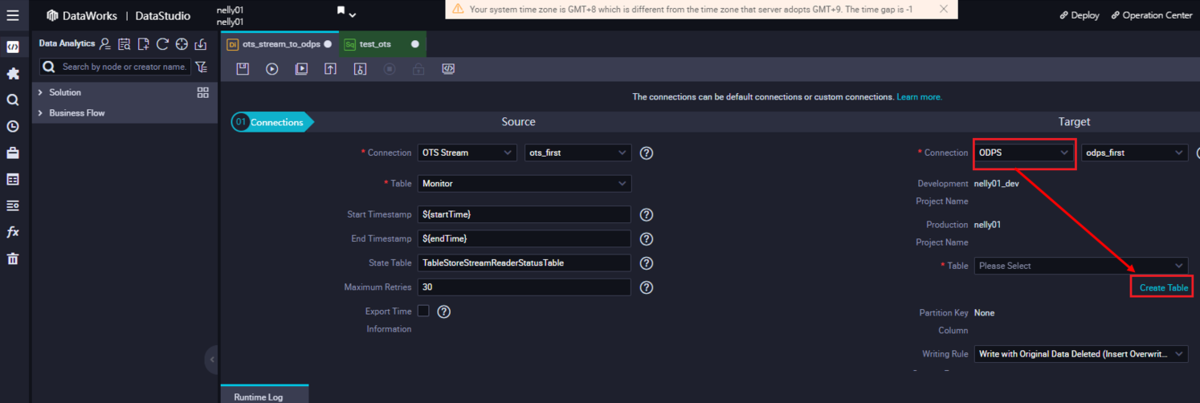The width and height of the screenshot is (1200, 403).
Task: Click help icon beside Maximum Retries
Action: tap(647, 287)
